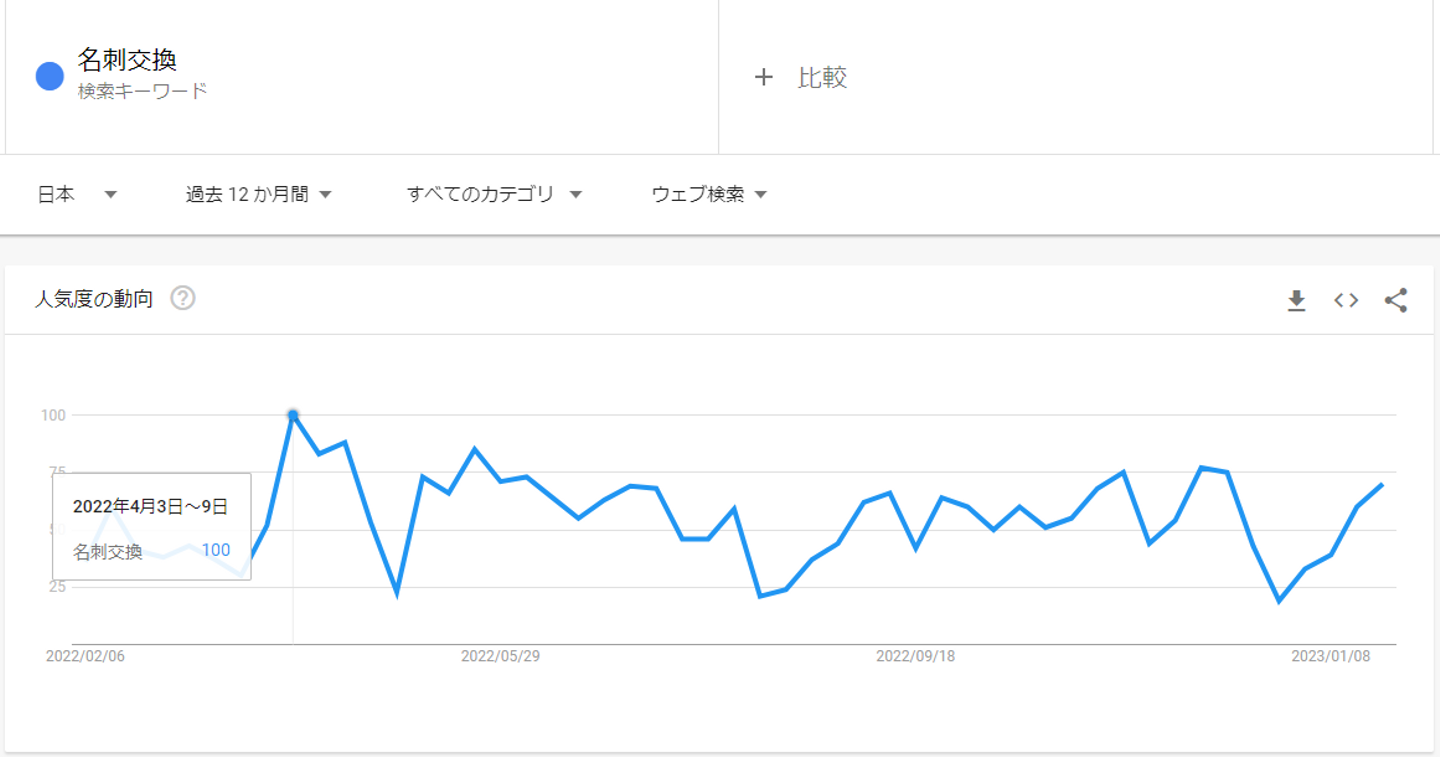Click the 名刺交換 search term
This screenshot has width=1440, height=757.
pyautogui.click(x=127, y=60)
